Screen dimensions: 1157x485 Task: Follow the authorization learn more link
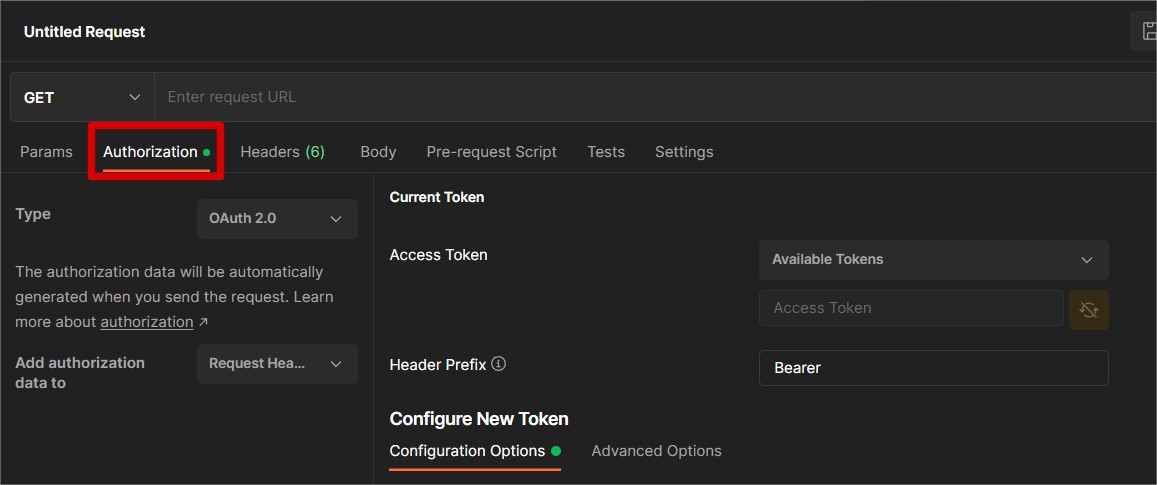[147, 322]
